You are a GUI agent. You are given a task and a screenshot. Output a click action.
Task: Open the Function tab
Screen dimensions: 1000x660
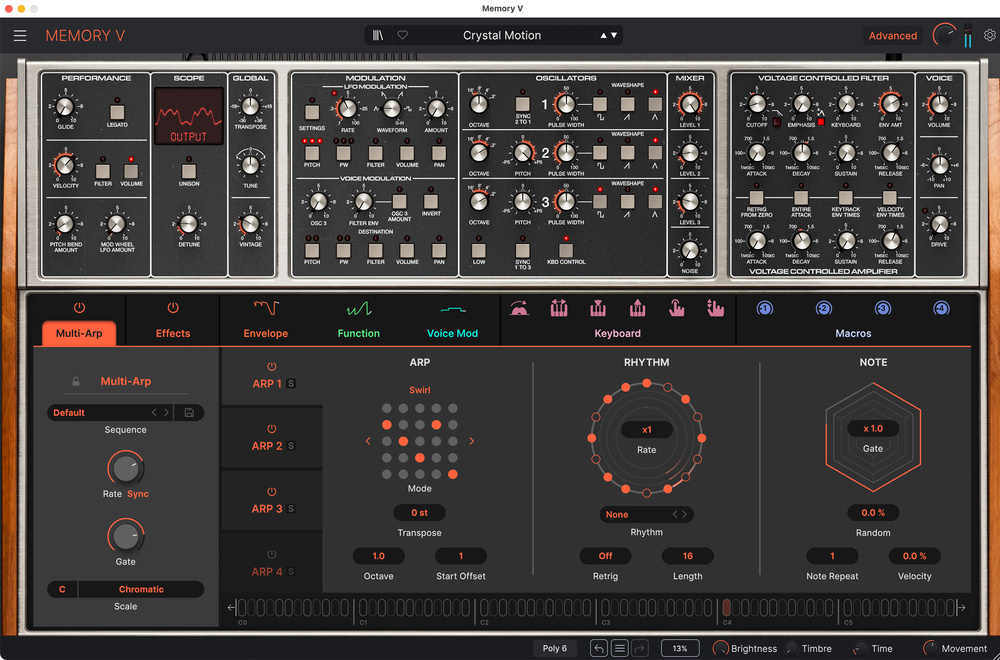358,334
